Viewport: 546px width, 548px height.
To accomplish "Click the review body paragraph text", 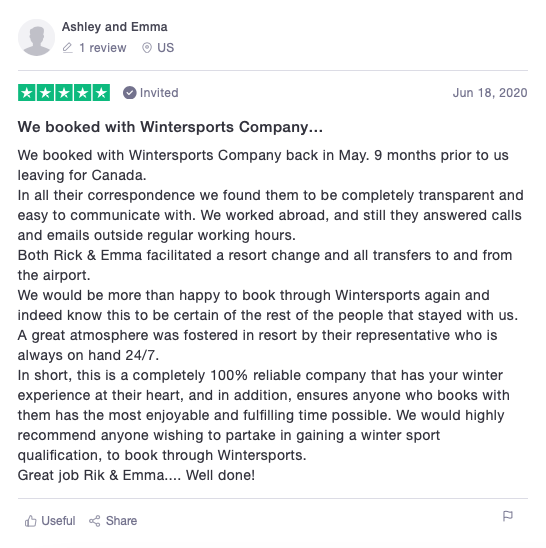I will pyautogui.click(x=271, y=315).
